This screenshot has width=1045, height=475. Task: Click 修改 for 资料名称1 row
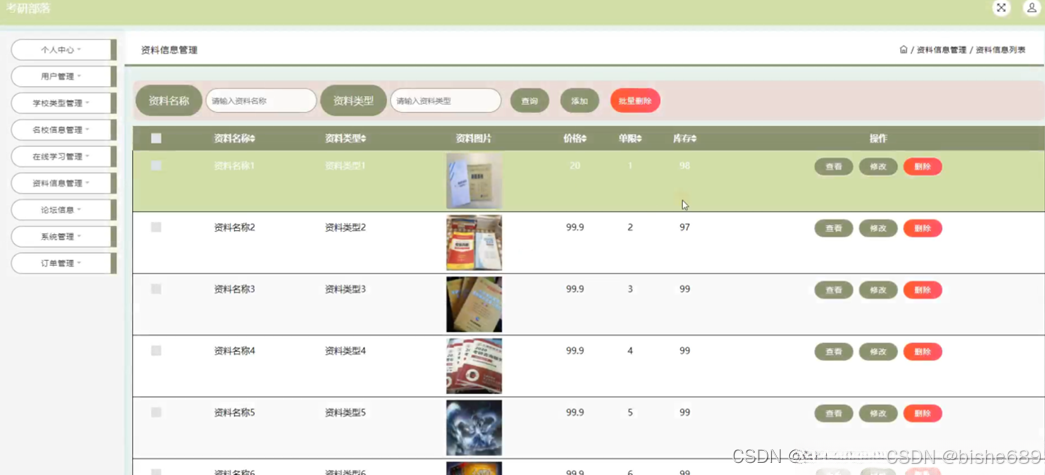pos(878,167)
